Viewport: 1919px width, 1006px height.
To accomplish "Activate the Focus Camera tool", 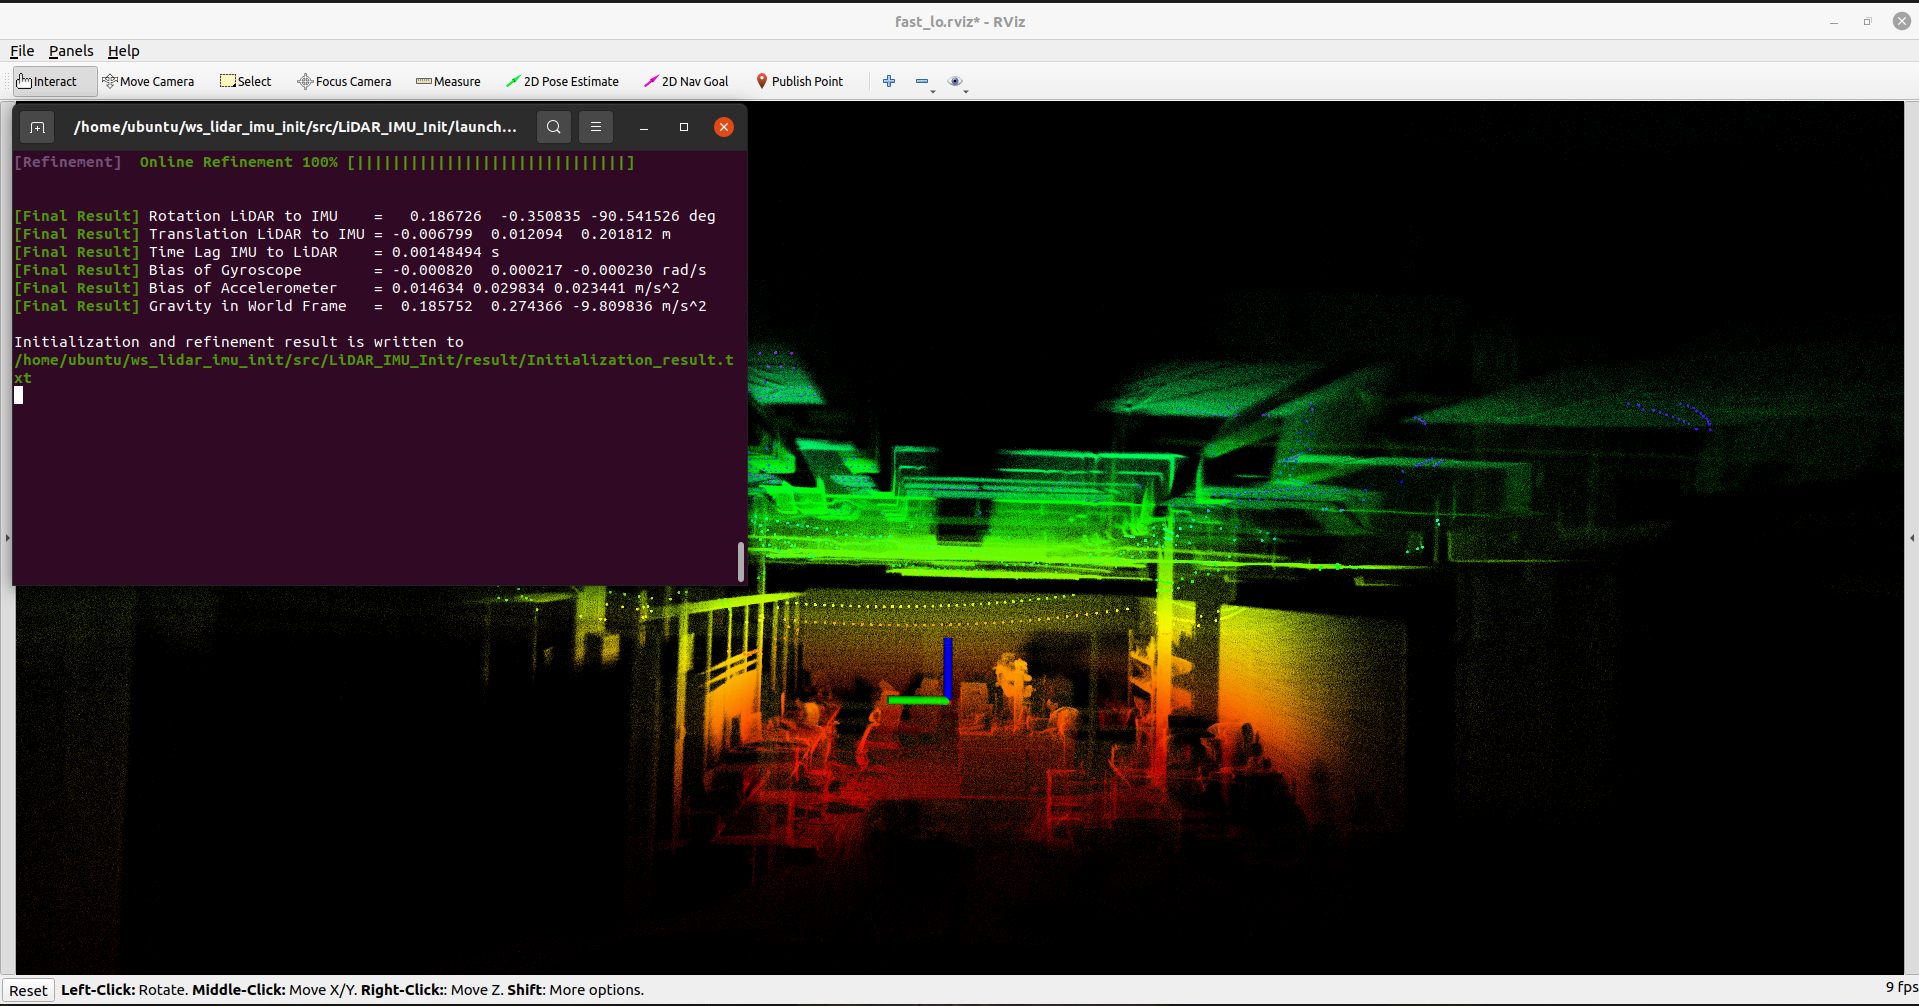I will [344, 82].
